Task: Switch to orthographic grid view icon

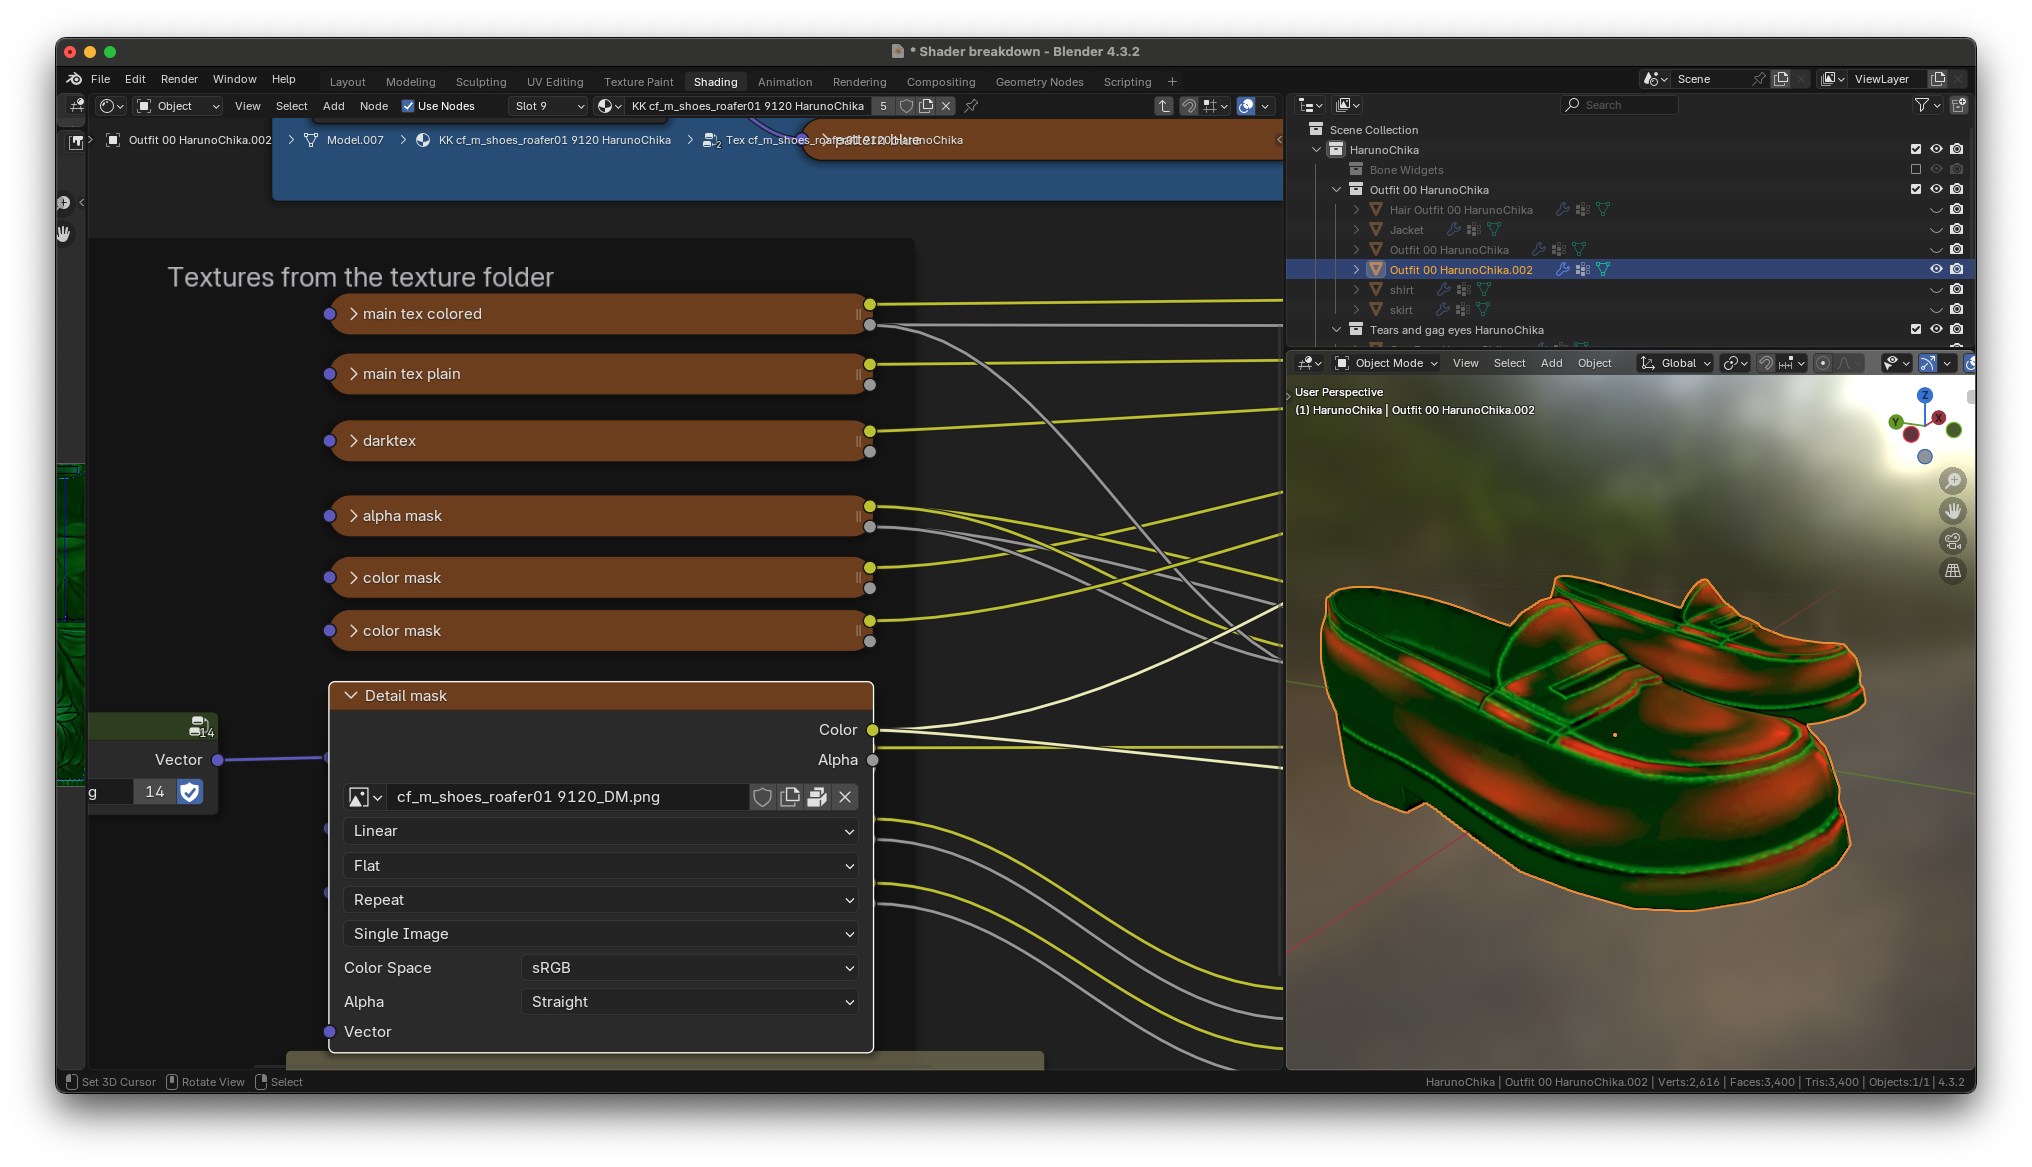Action: coord(1952,571)
